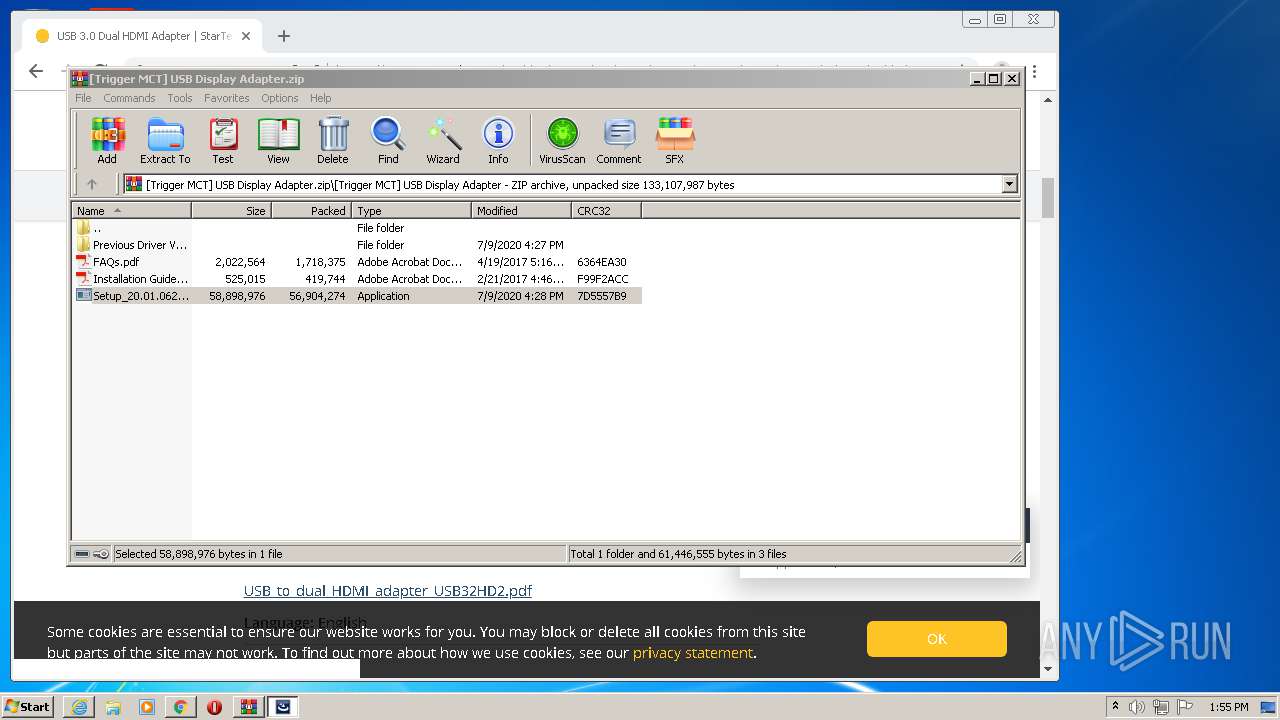Click the browser Back arrow
Screen dimensions: 1280x720
[36, 71]
